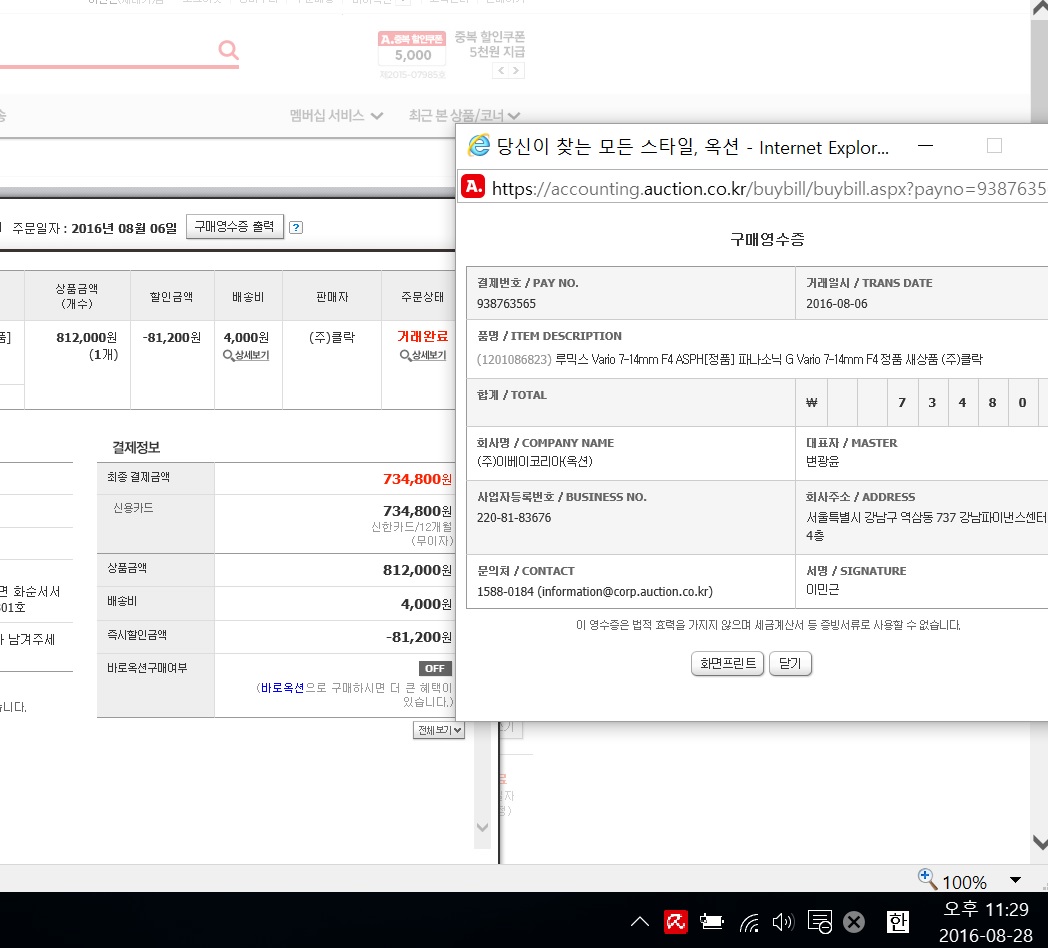Click the red Auction site icon in address bar
Viewport: 1048px width, 948px height.
point(473,187)
